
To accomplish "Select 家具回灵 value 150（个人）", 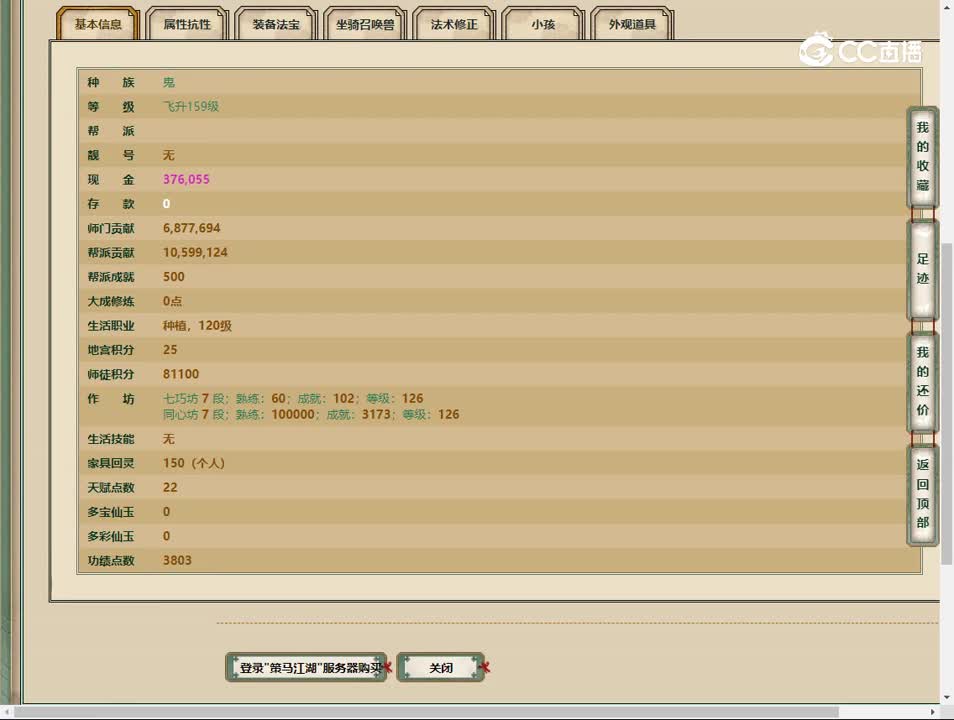I will pos(194,463).
